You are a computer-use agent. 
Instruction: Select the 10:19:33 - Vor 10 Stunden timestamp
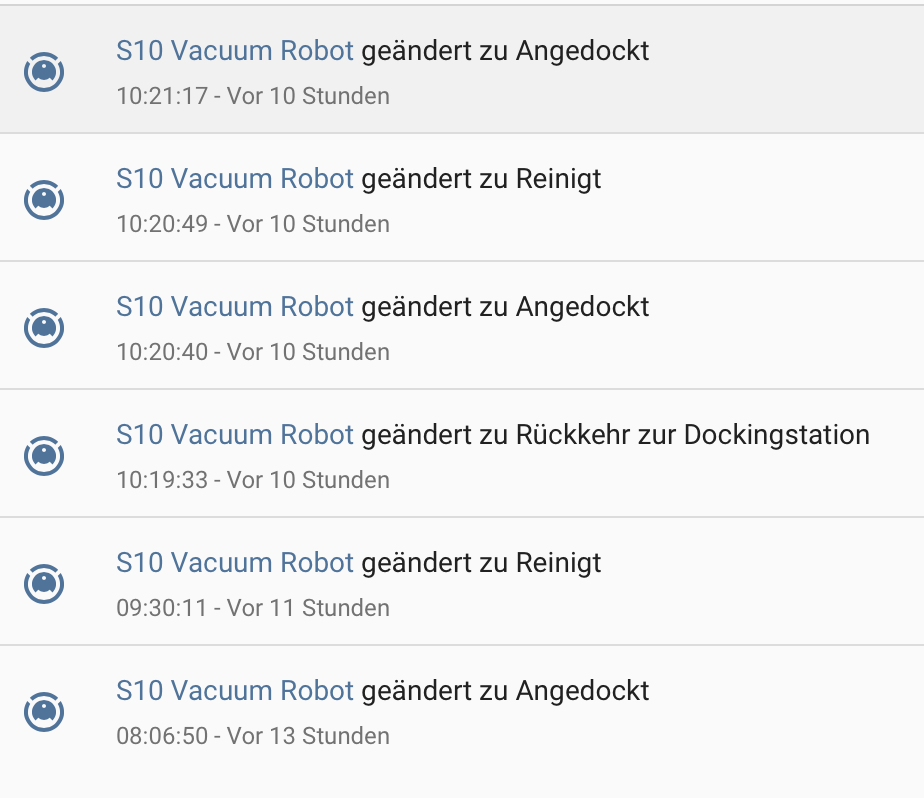pos(252,481)
